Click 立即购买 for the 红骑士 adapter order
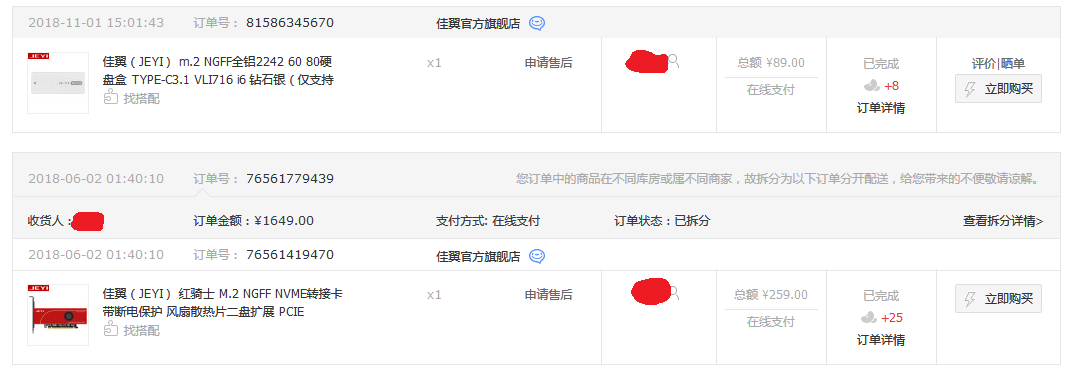This screenshot has height=372, width=1070. 998,299
